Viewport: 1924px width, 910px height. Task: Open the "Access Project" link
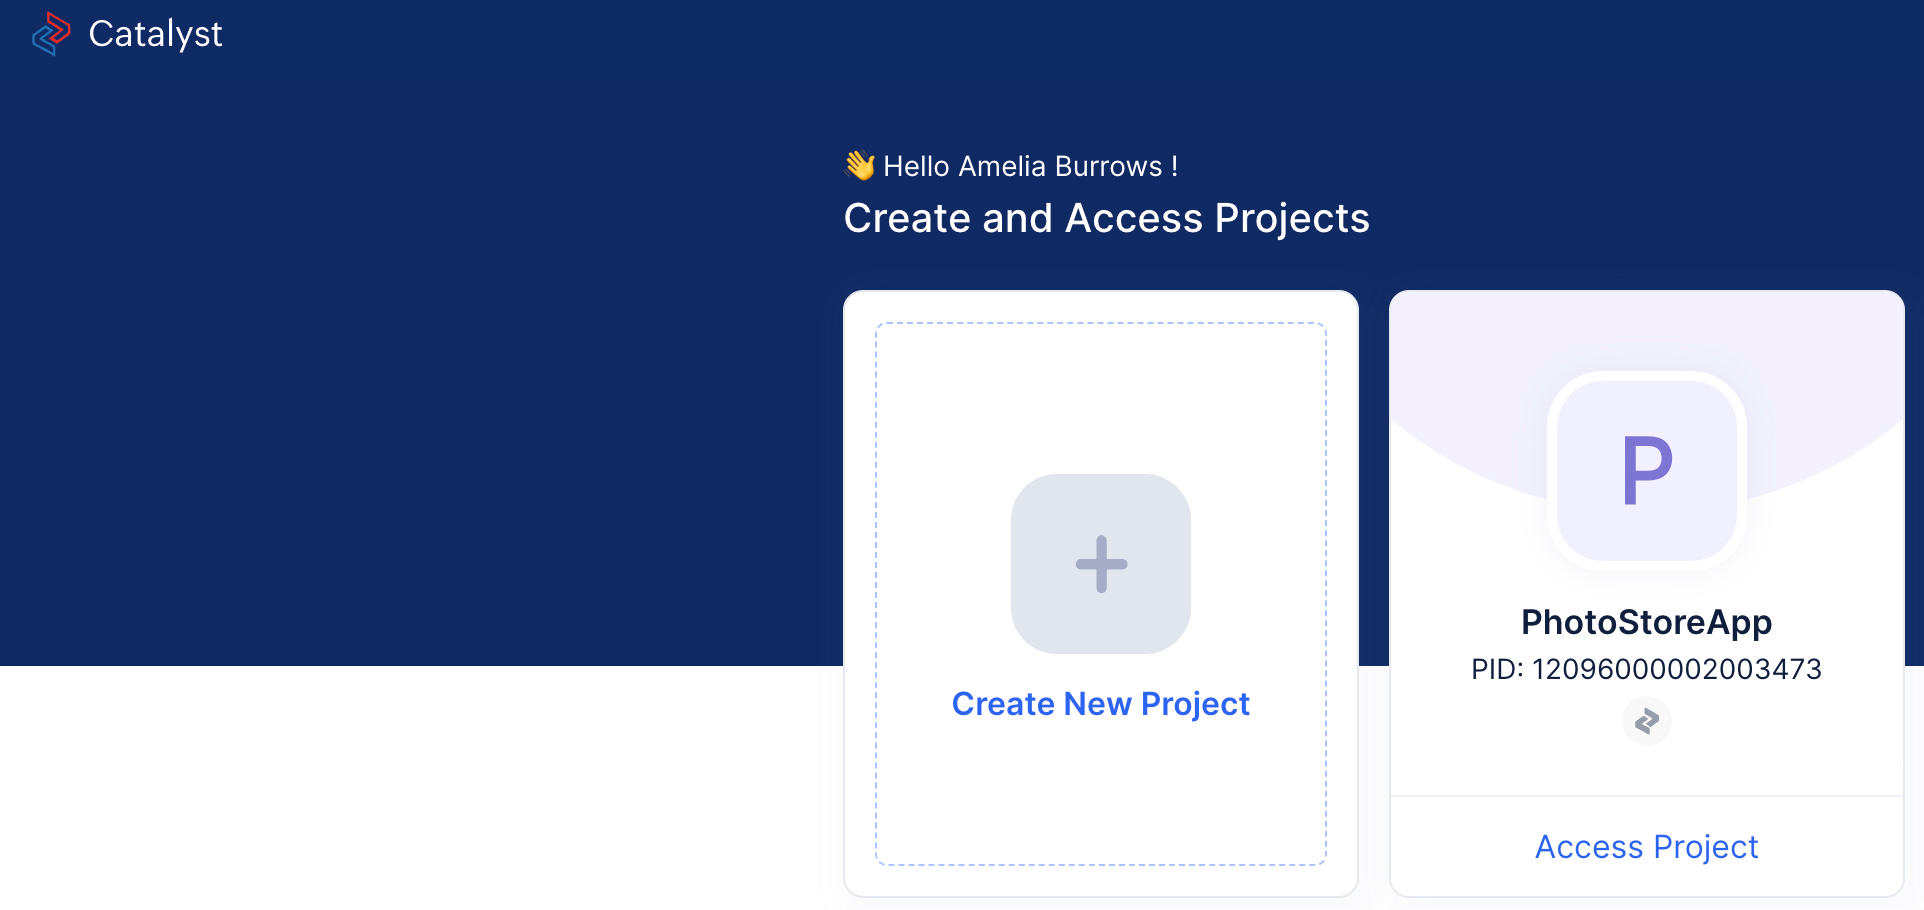[x=1646, y=847]
